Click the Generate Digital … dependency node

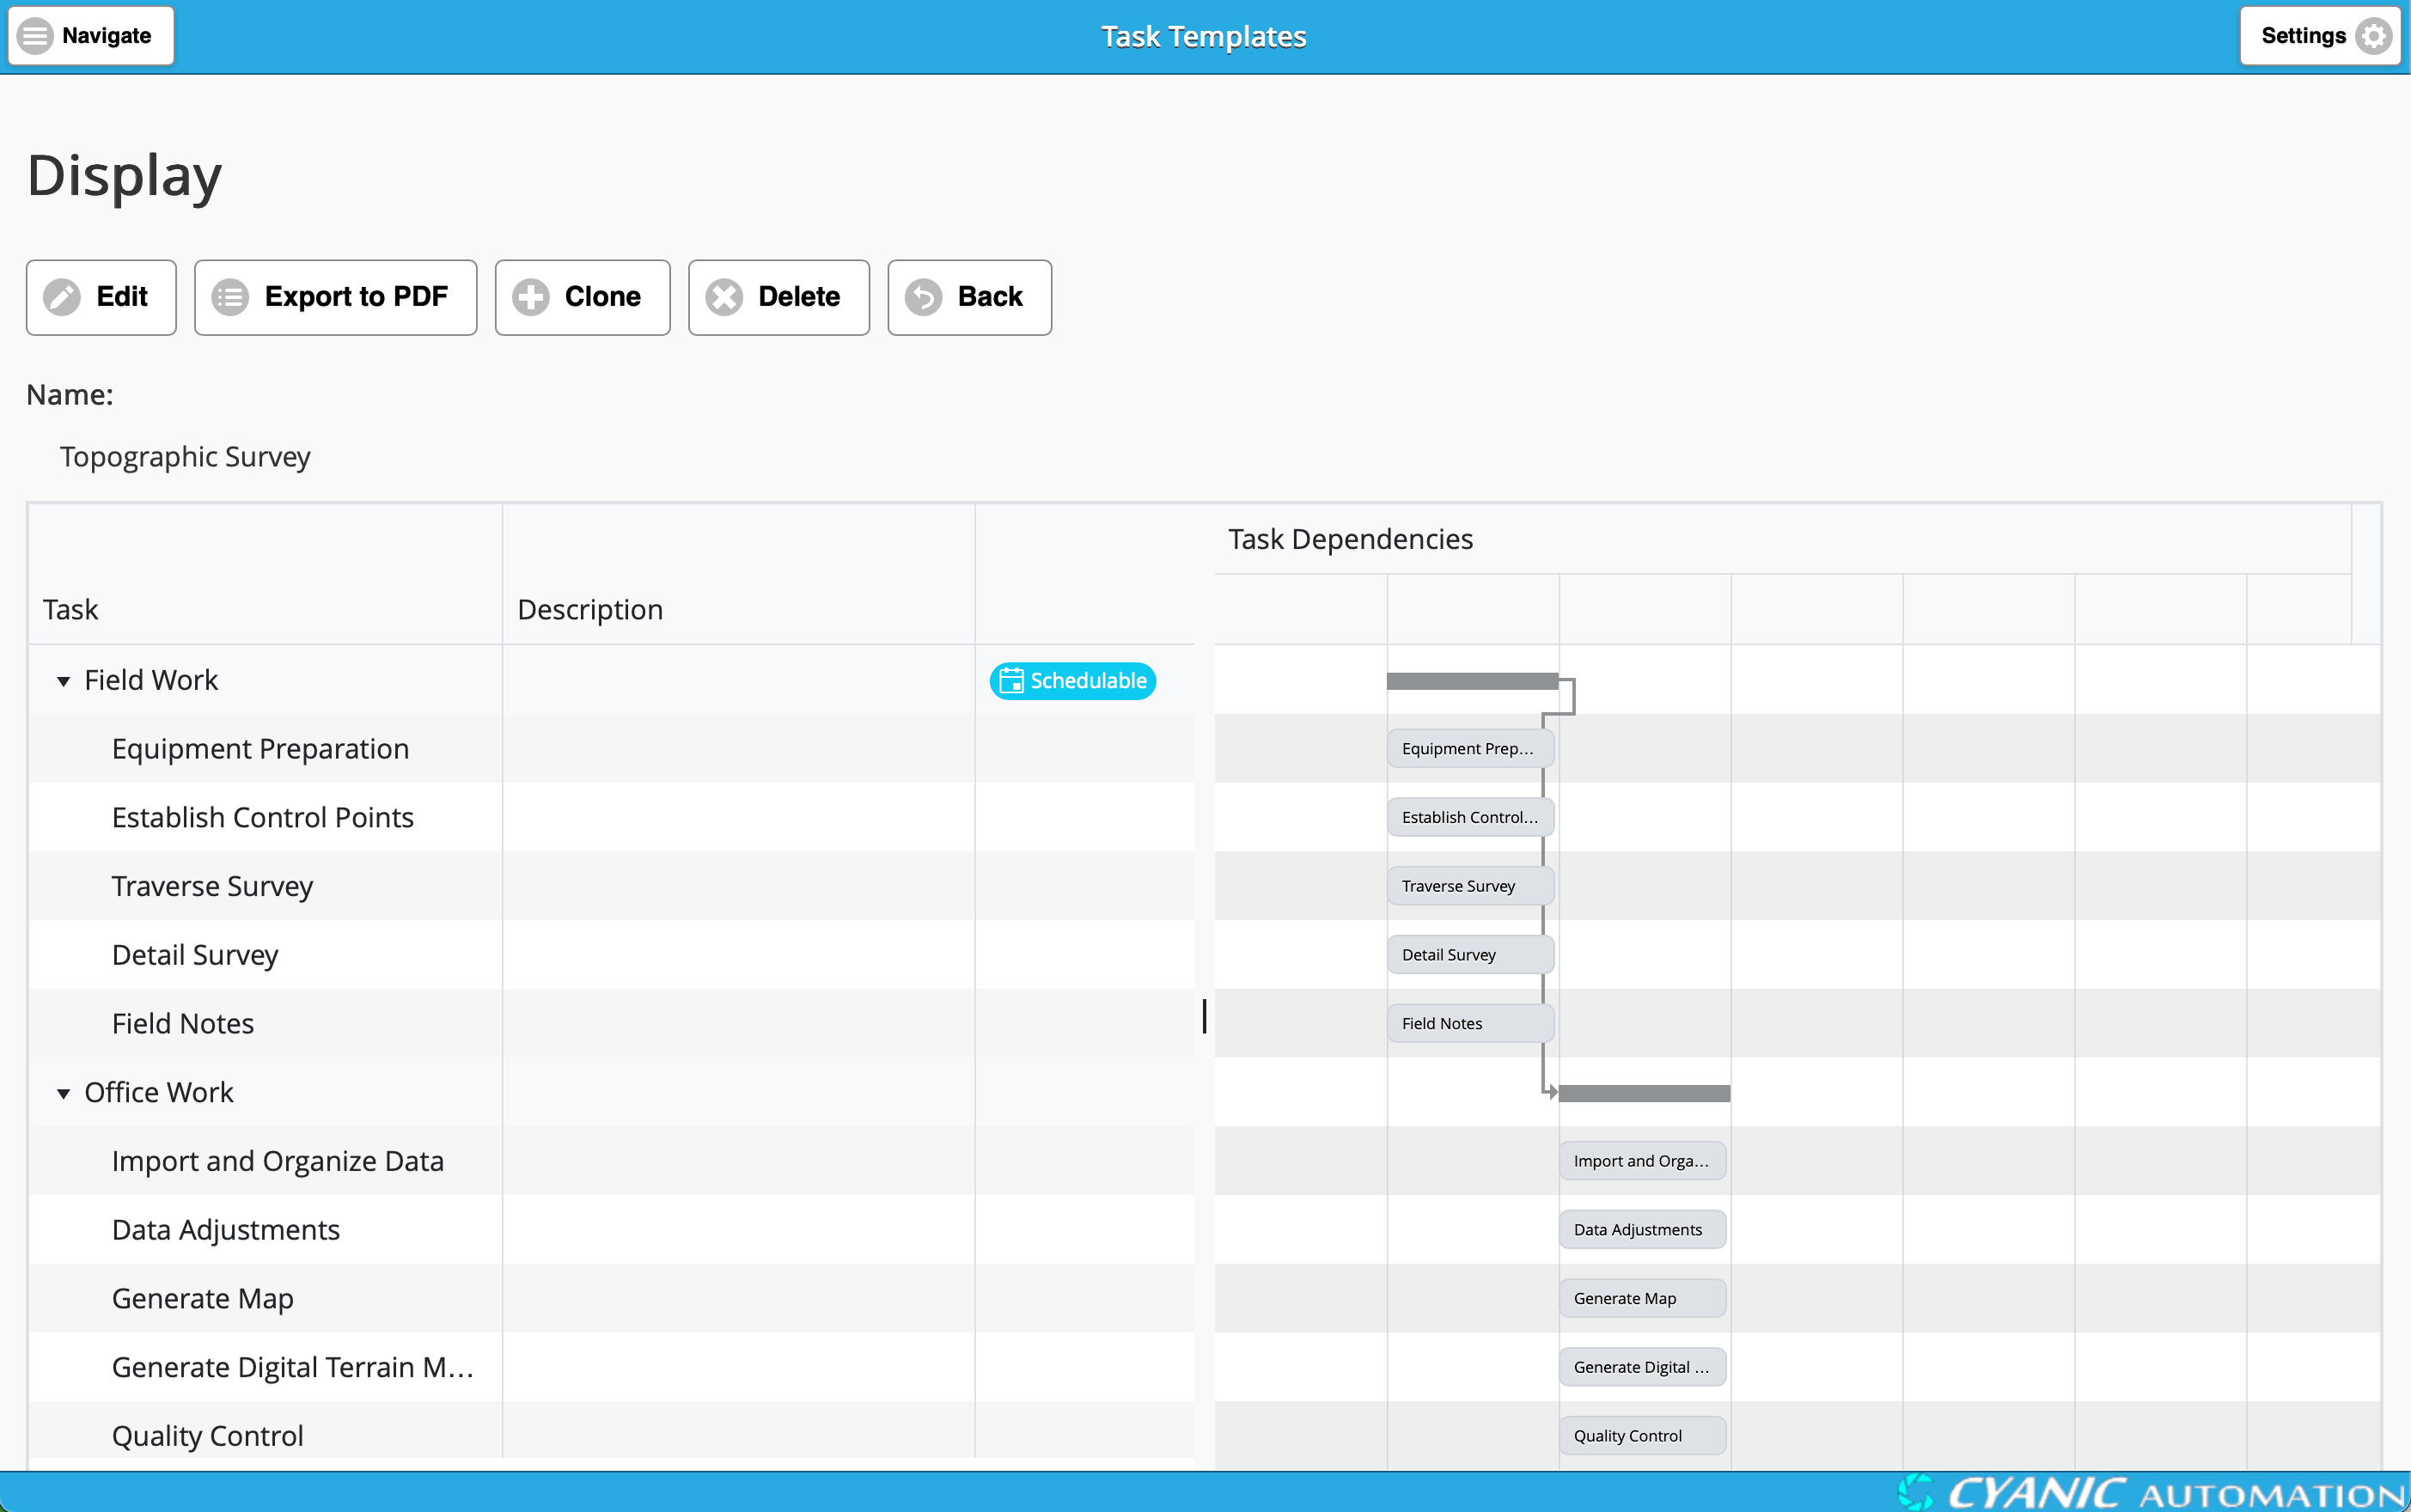[x=1642, y=1367]
